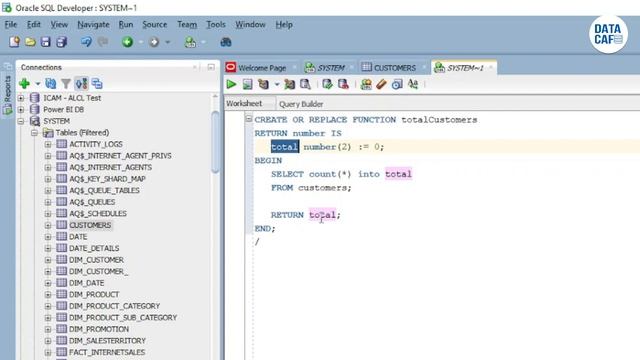
Task: Click the Connections panel vertical scrollbar
Action: click(x=215, y=143)
